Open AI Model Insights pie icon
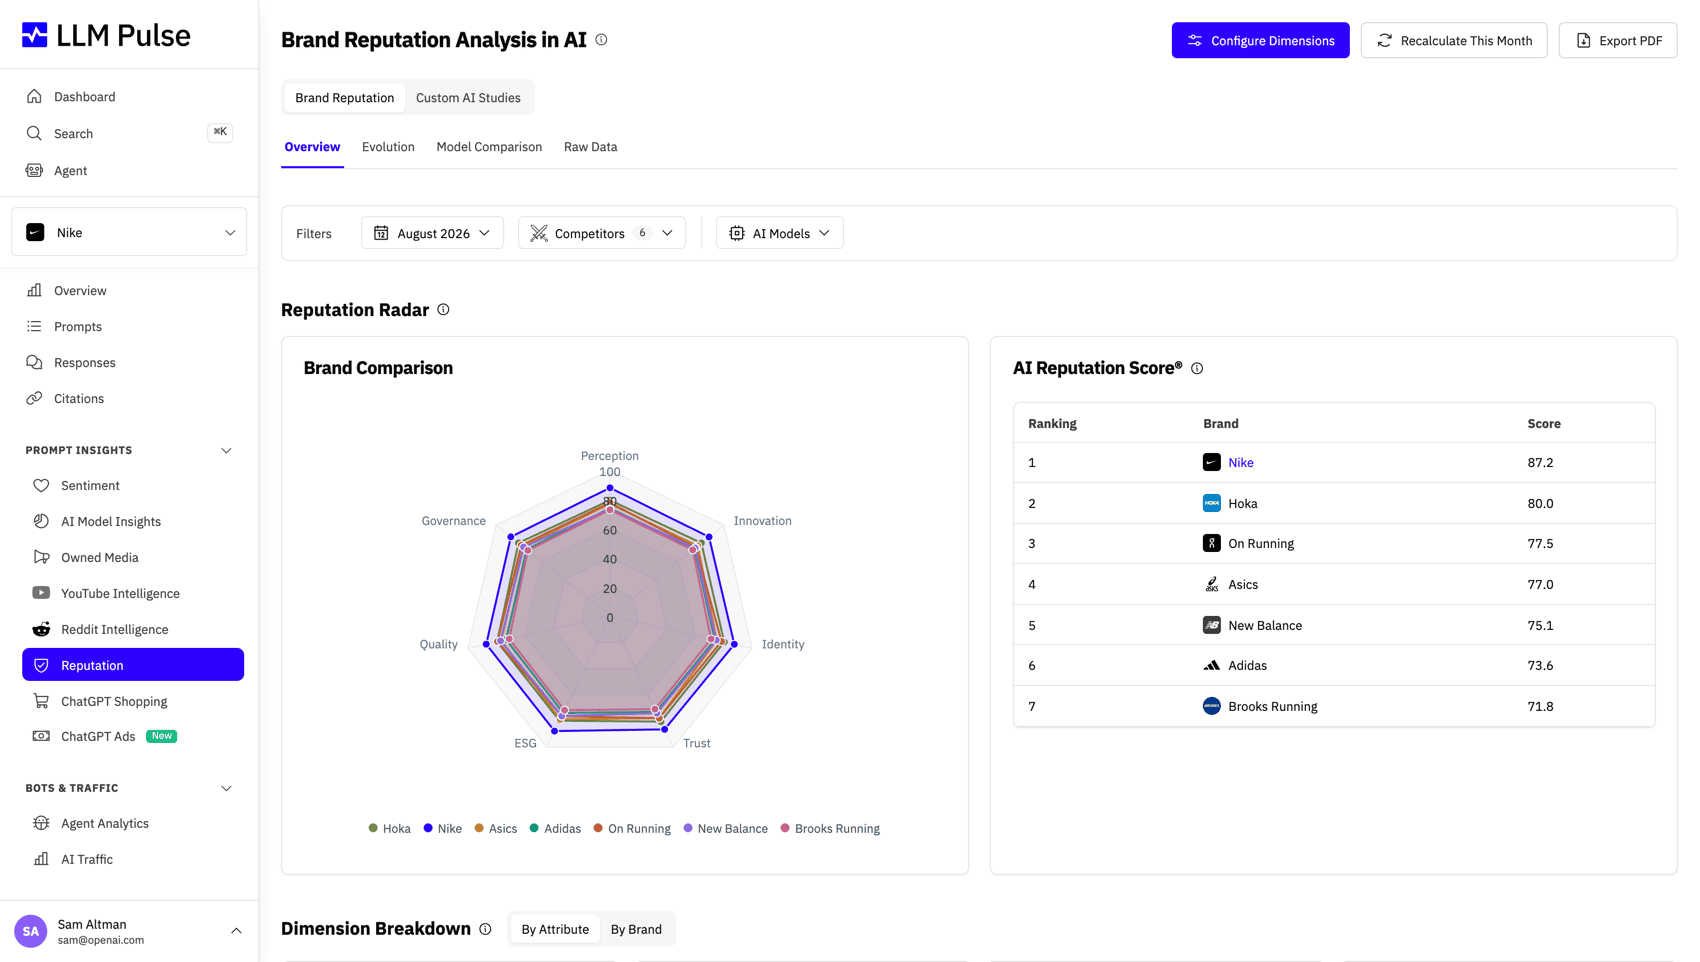Screen dimensions: 1700x962 click(41, 522)
